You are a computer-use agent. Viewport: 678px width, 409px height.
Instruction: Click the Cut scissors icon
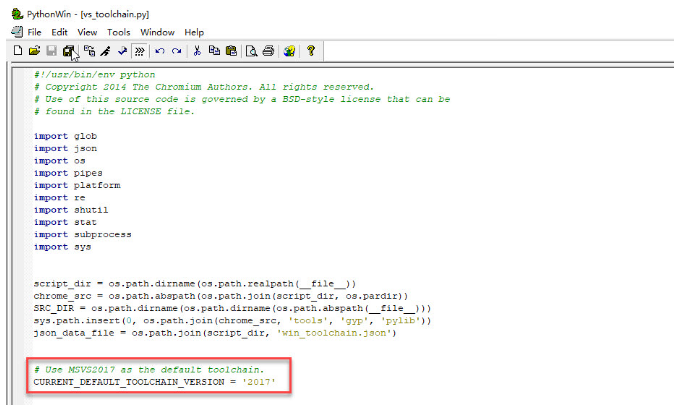(197, 51)
